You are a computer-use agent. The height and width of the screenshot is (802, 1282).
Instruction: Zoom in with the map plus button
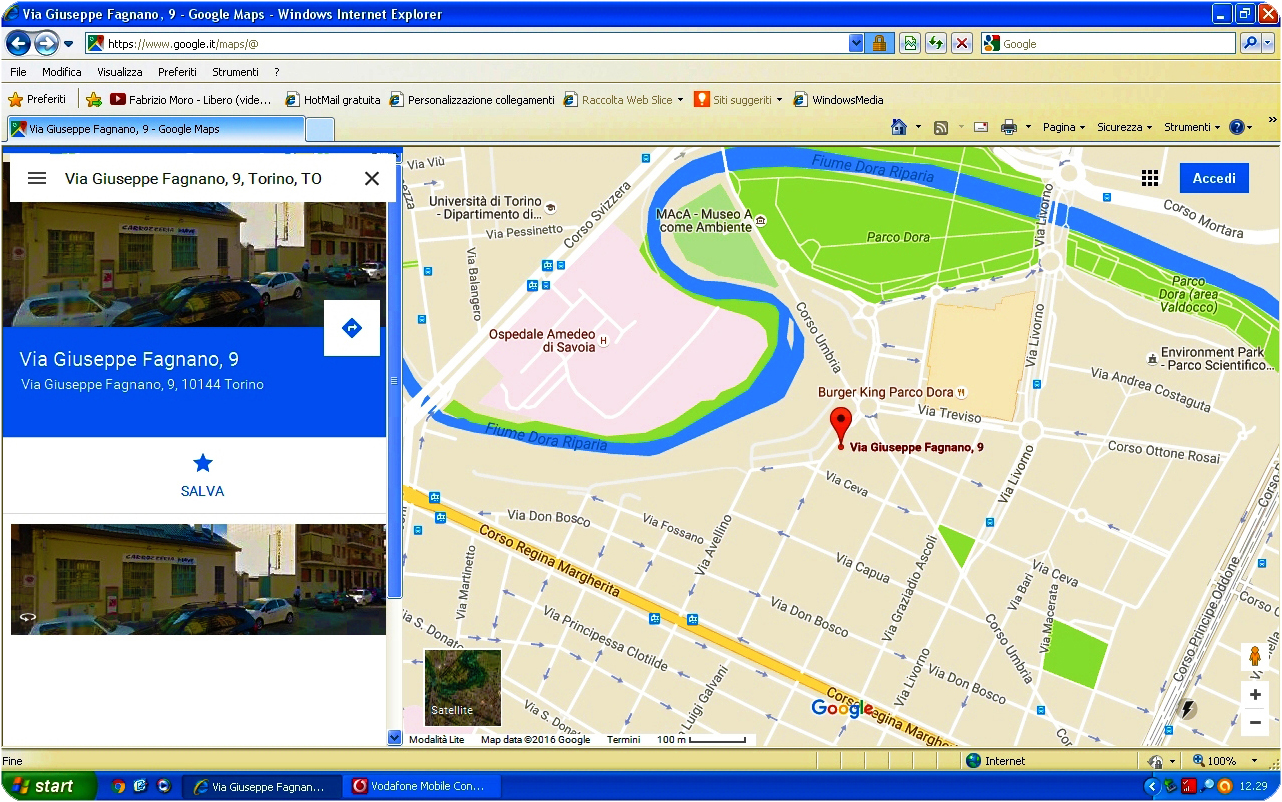[1255, 694]
